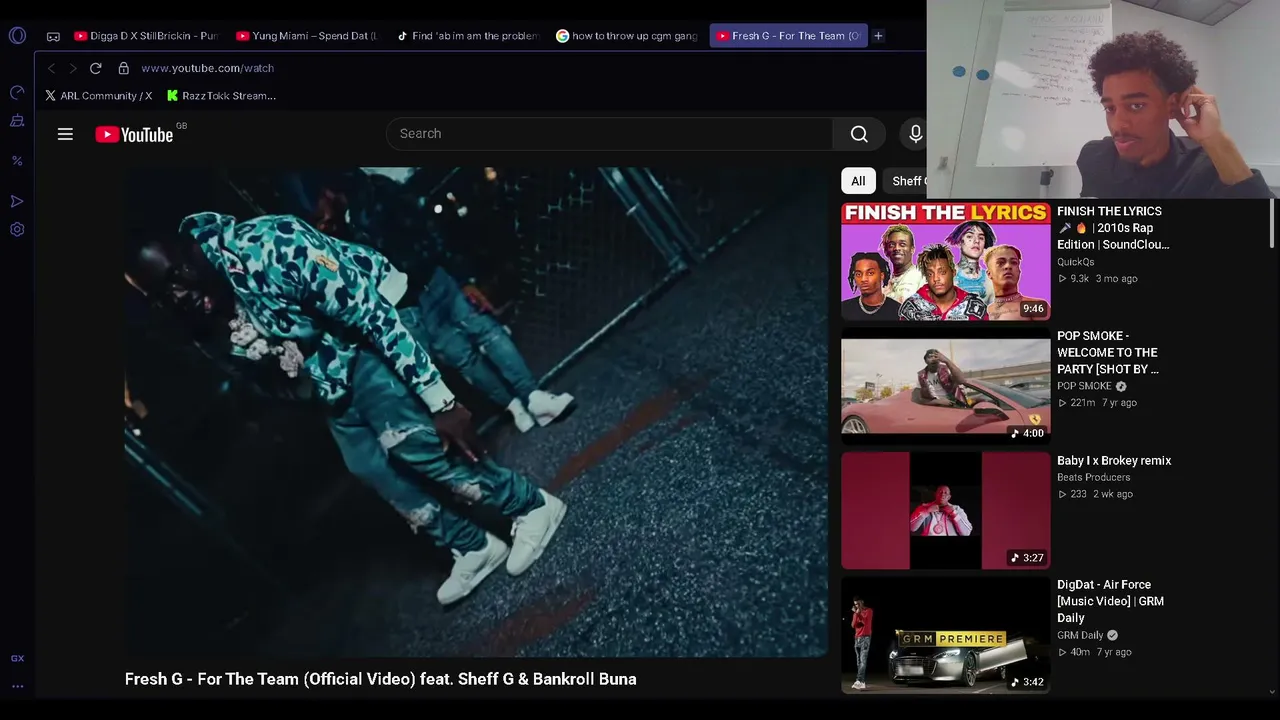Switch to Google how to throw up tab
The image size is (1280, 720).
coord(628,36)
